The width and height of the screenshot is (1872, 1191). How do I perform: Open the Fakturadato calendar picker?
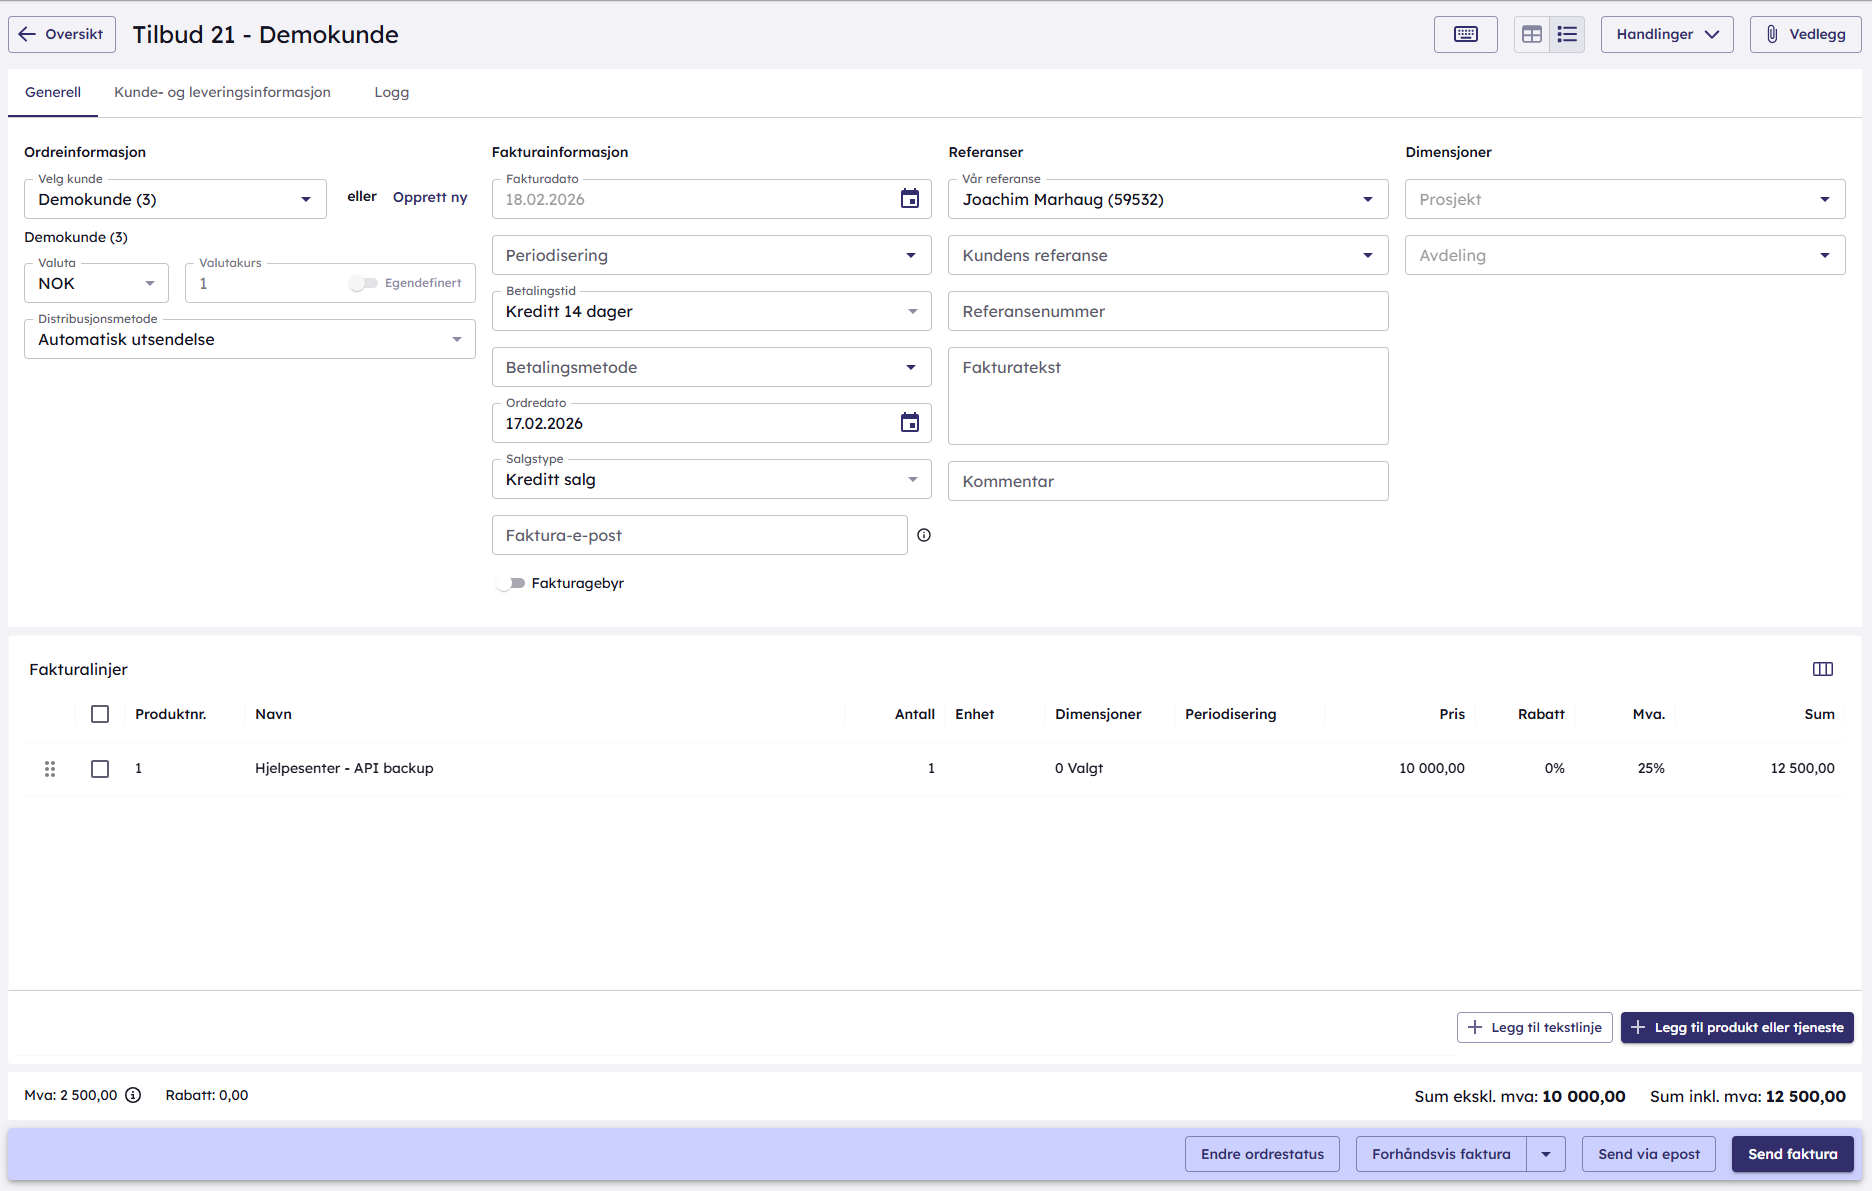pos(909,199)
